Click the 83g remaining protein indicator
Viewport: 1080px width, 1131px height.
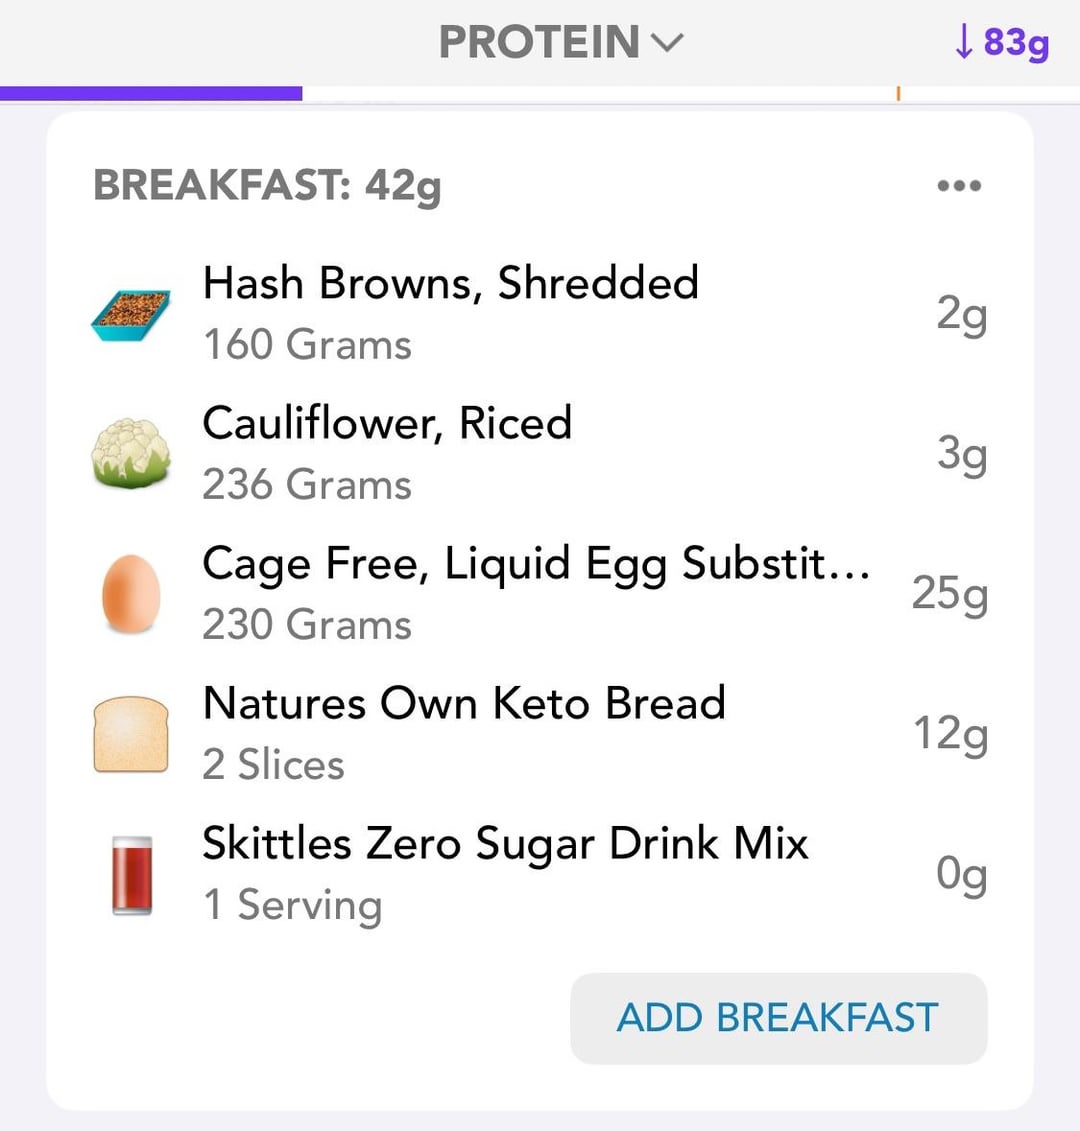click(x=1001, y=43)
